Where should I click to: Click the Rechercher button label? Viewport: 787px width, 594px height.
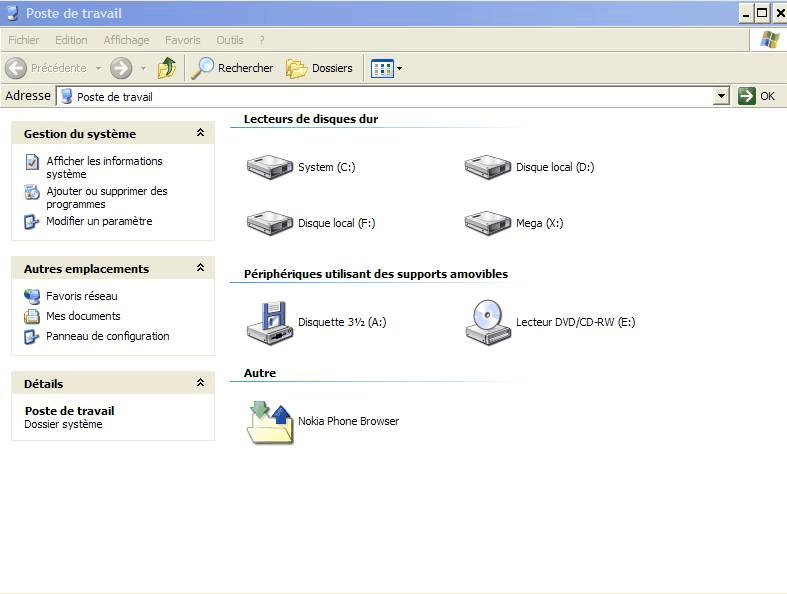point(245,68)
